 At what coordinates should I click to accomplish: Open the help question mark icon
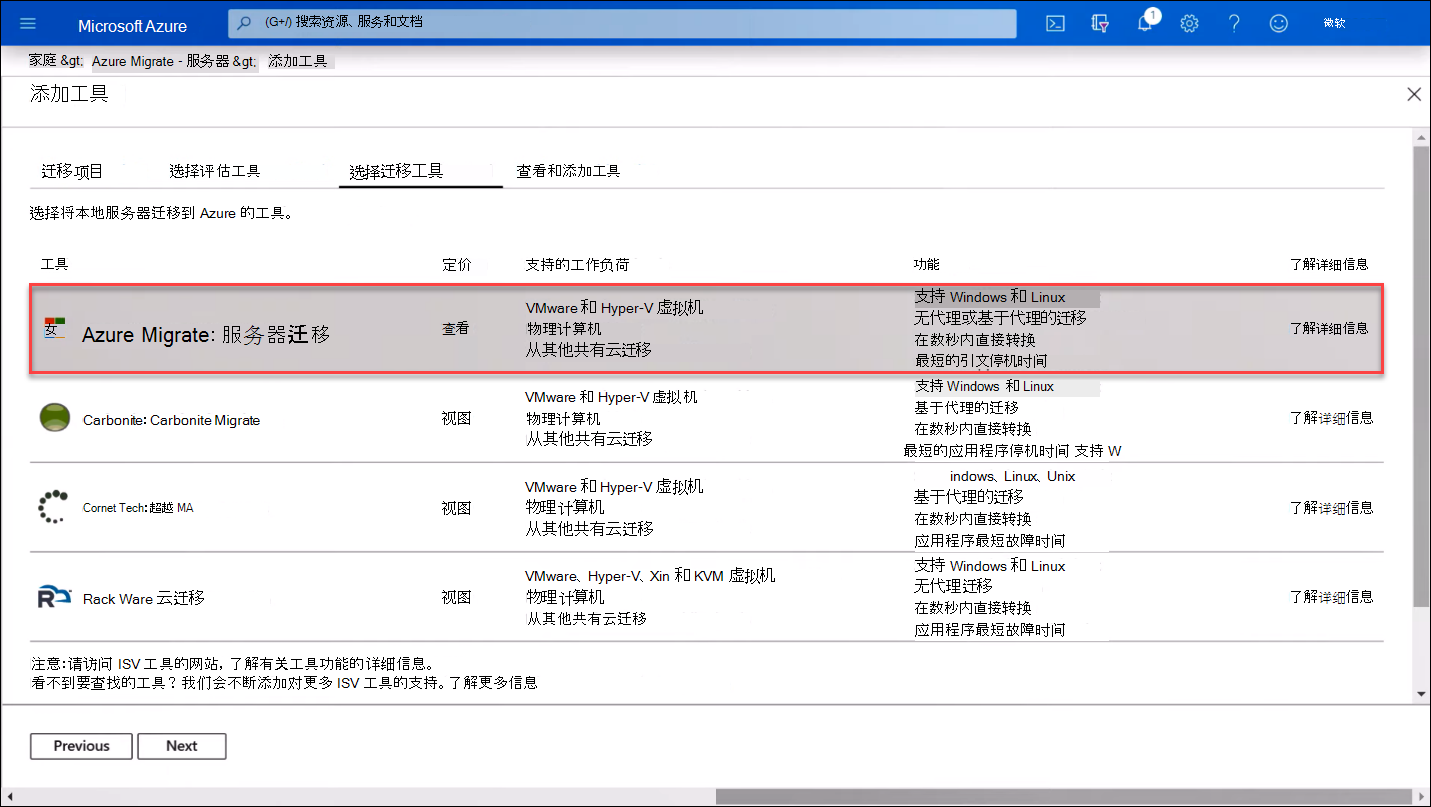1234,24
